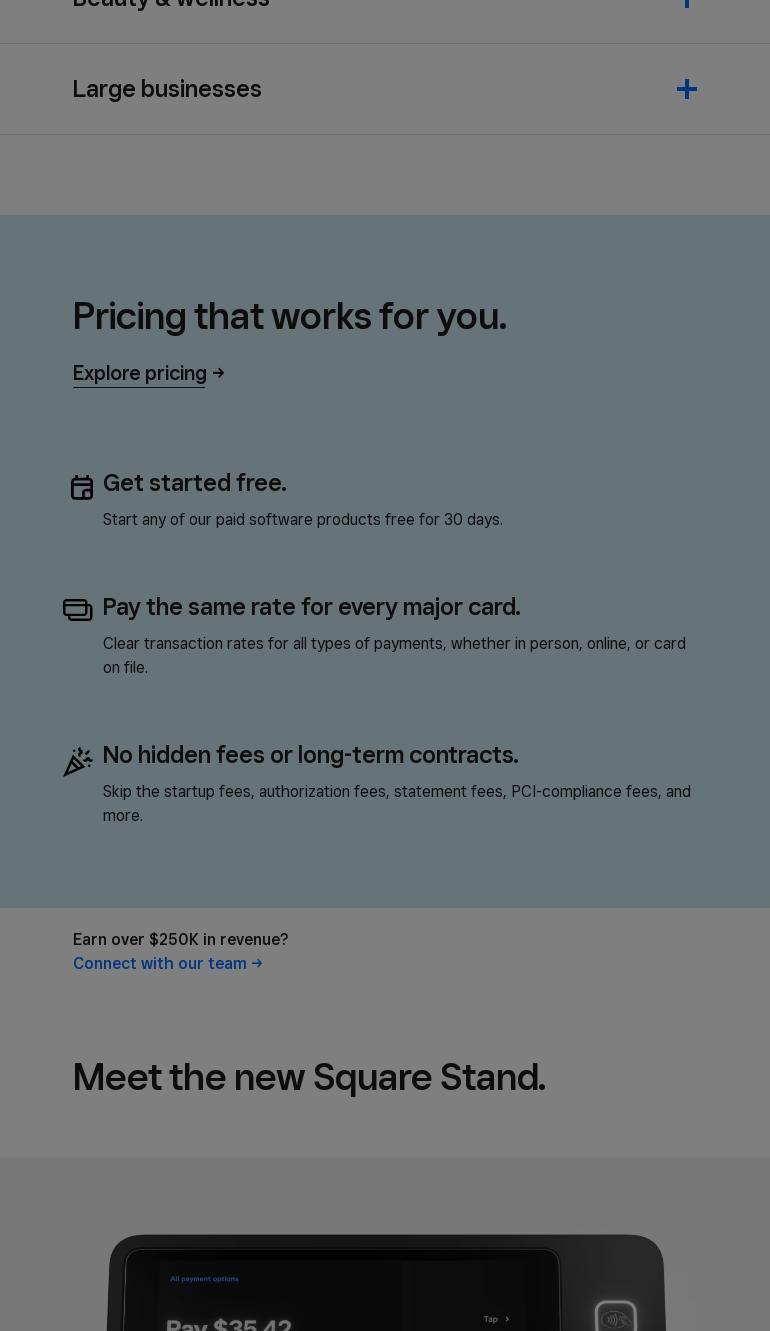Follow the Explore pricing link
Screen dimensions: 770x1331
(140, 373)
